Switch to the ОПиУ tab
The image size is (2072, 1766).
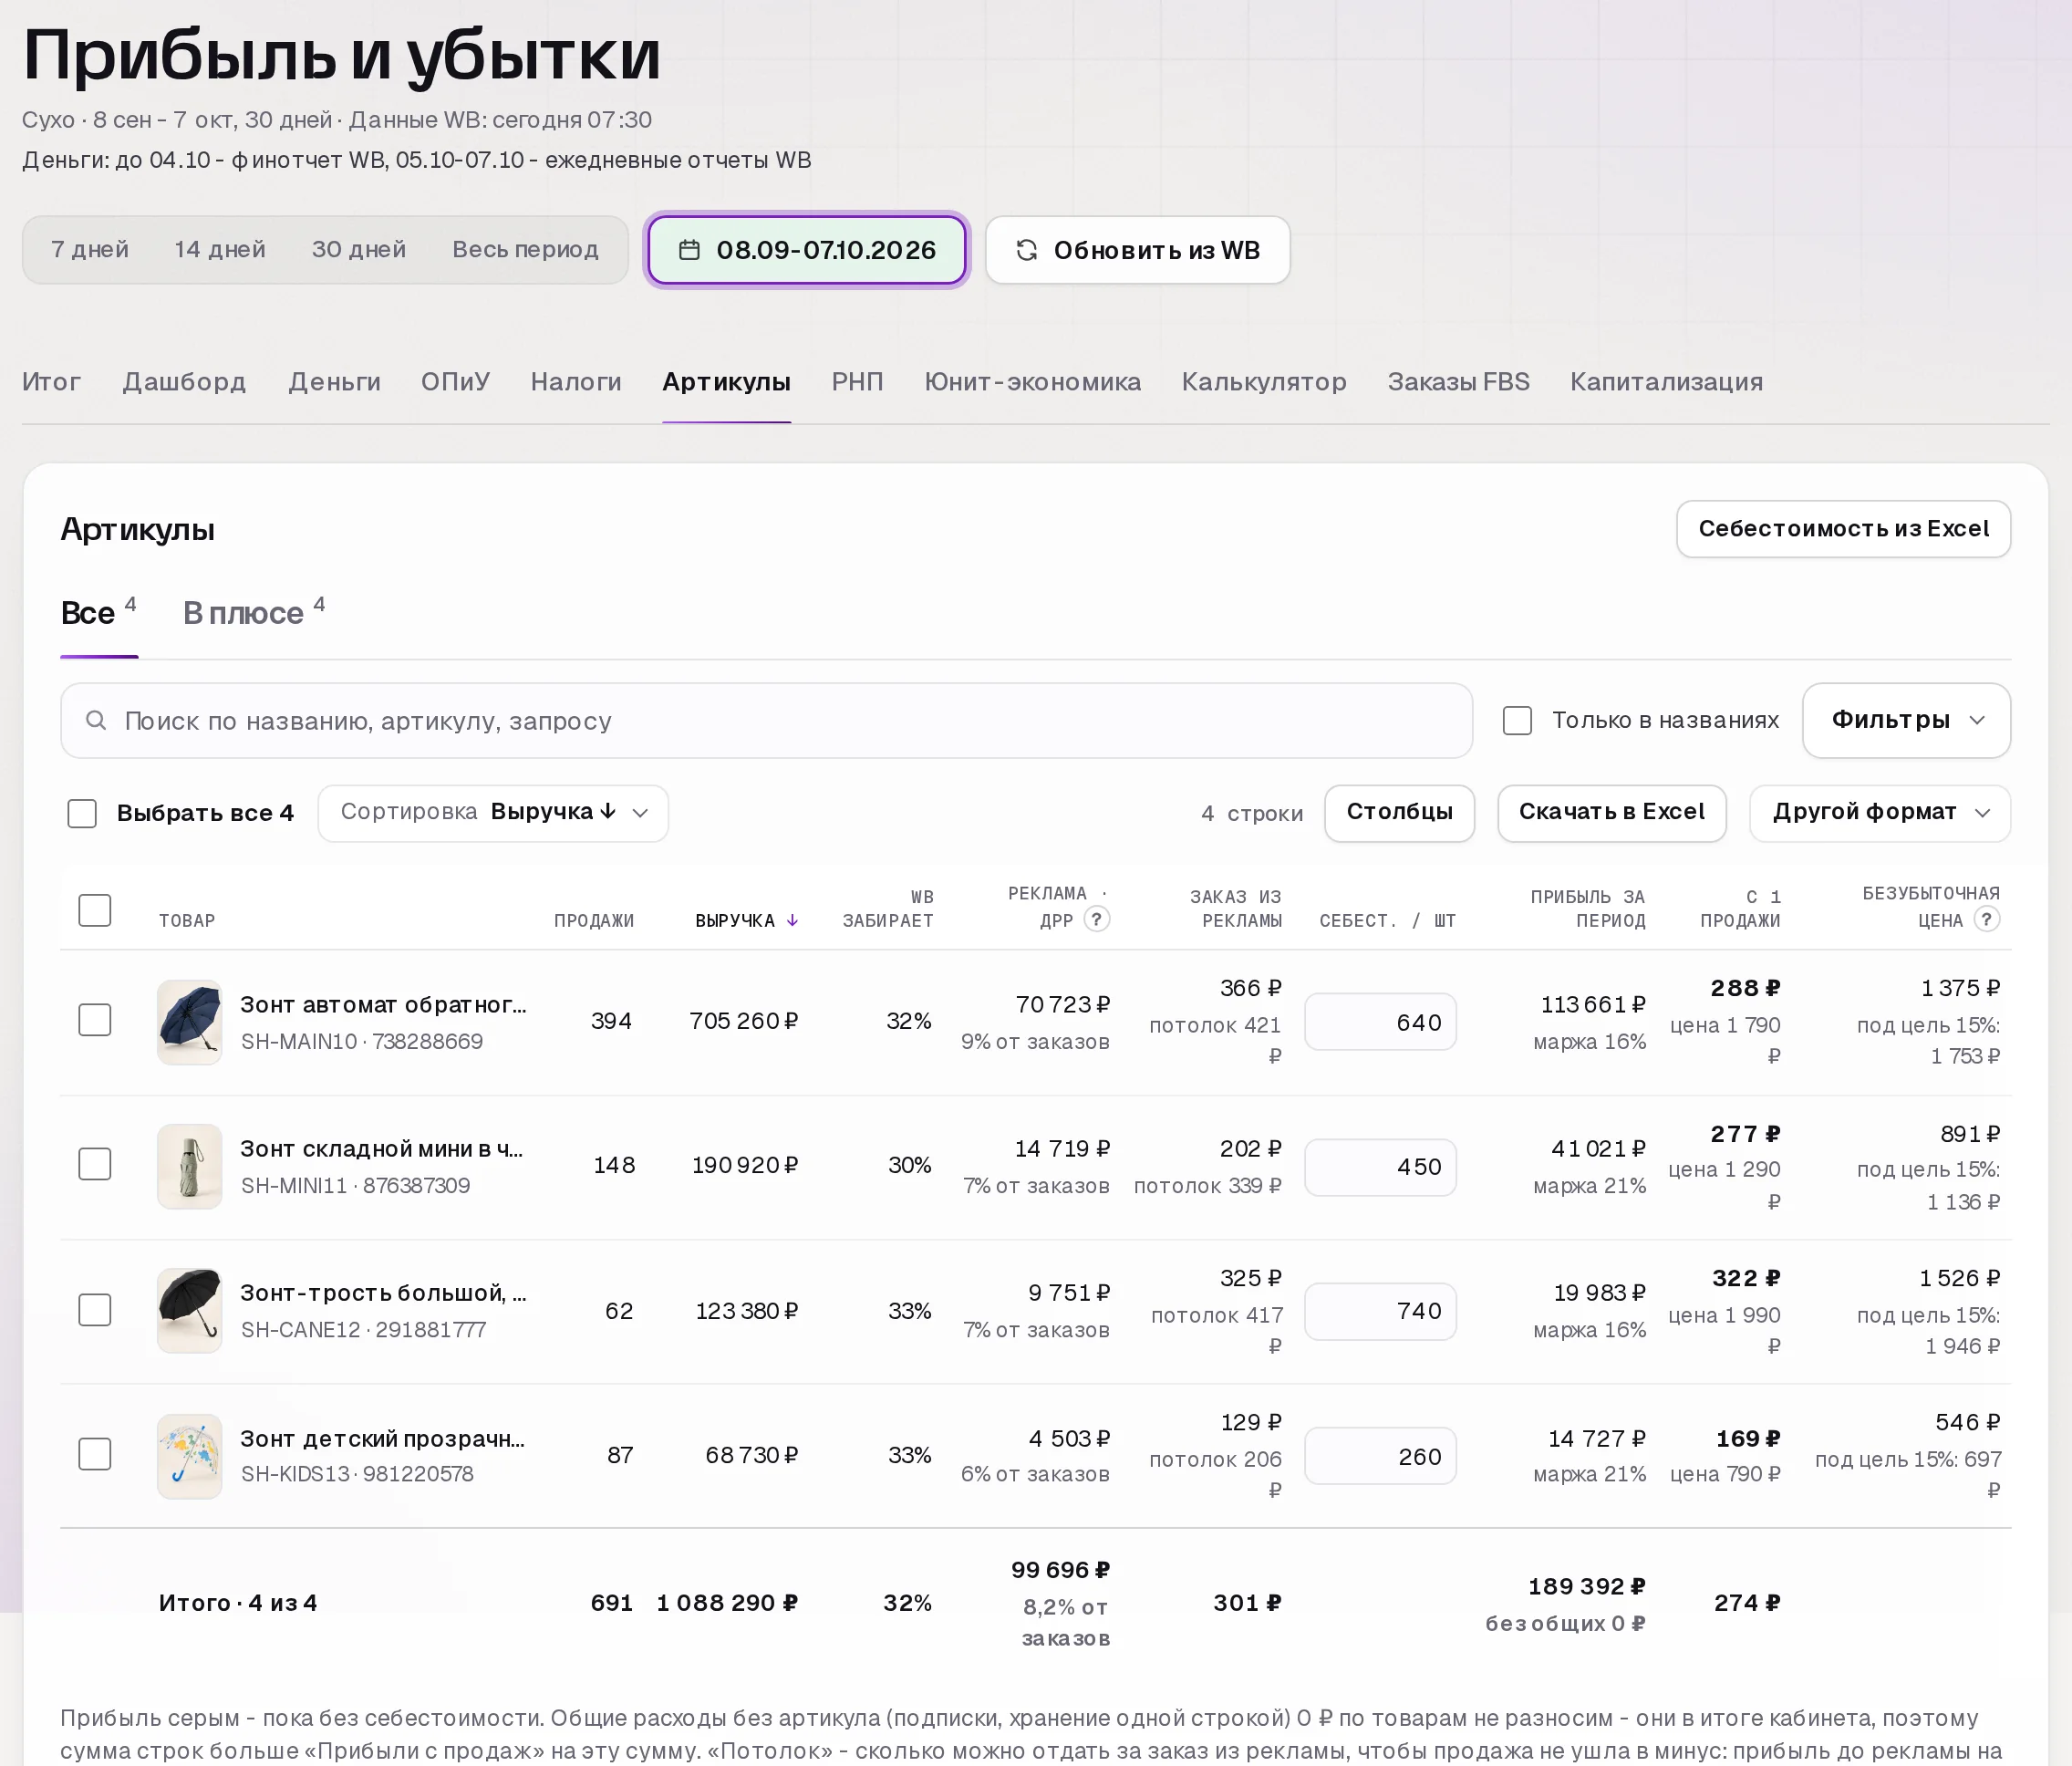(x=455, y=381)
